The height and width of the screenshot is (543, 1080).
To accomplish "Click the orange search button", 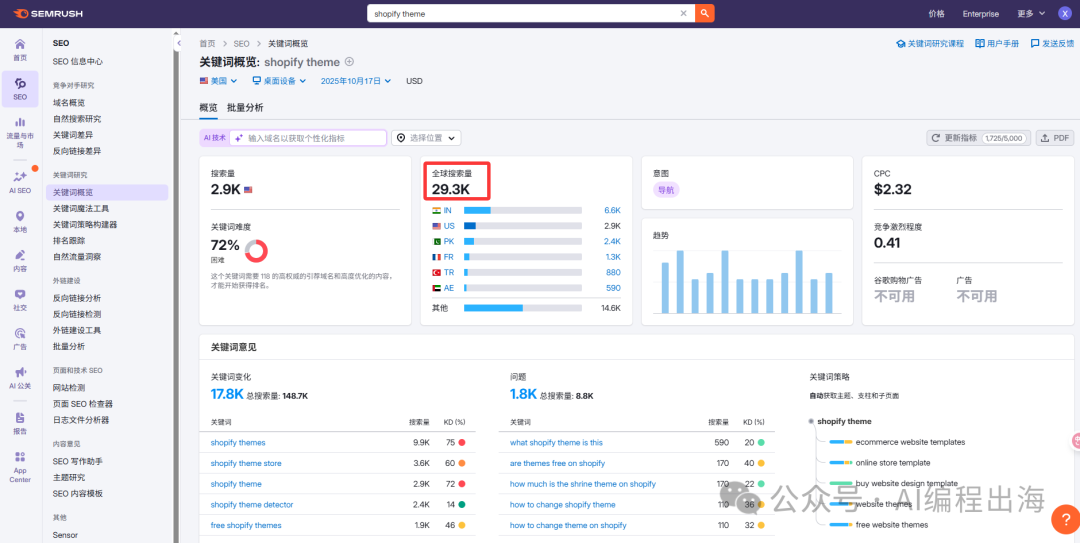I will [705, 13].
